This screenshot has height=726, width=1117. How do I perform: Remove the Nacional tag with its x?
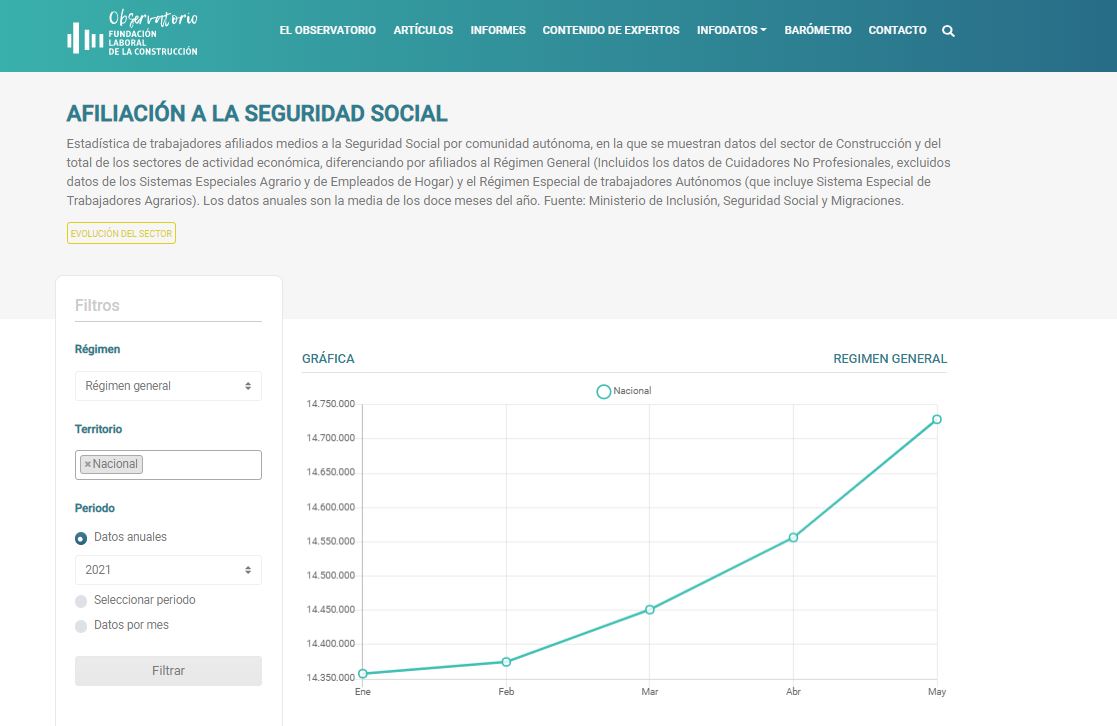[x=88, y=464]
